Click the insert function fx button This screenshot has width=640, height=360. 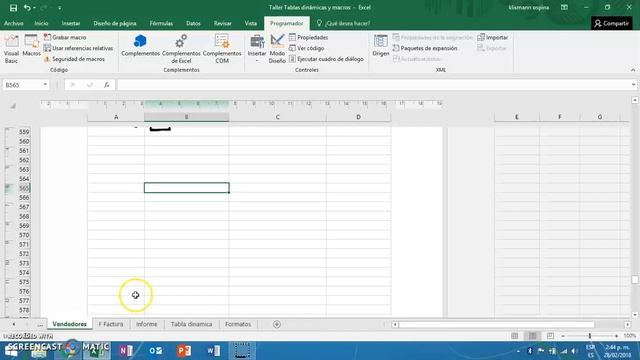(x=107, y=85)
